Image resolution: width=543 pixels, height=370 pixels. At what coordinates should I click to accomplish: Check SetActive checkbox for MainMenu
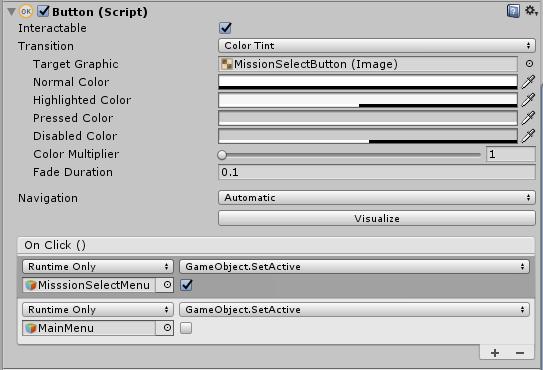[x=186, y=328]
